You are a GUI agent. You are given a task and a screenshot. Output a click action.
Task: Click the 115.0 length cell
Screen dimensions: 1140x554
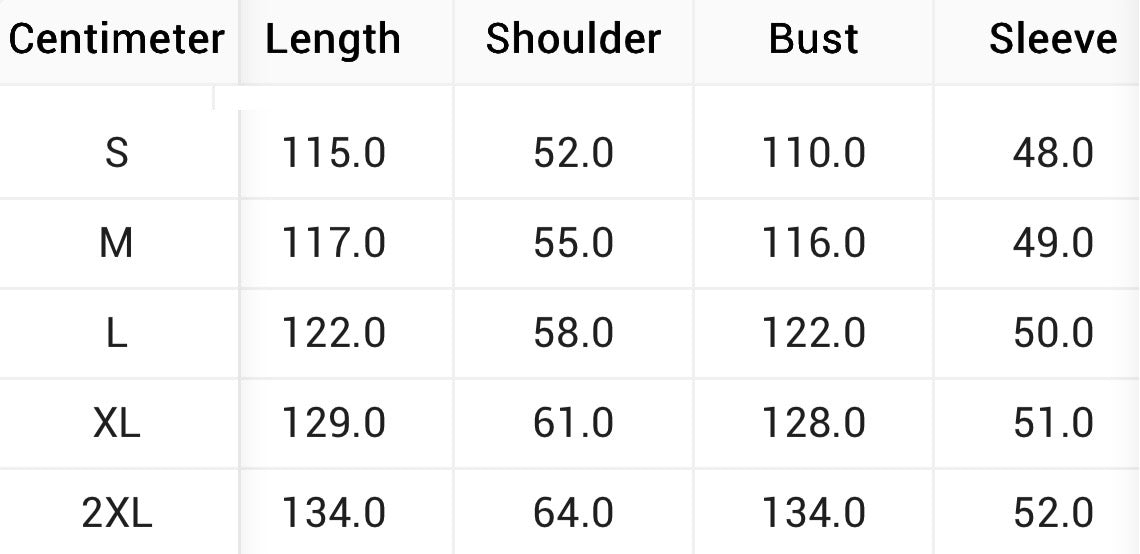(333, 154)
